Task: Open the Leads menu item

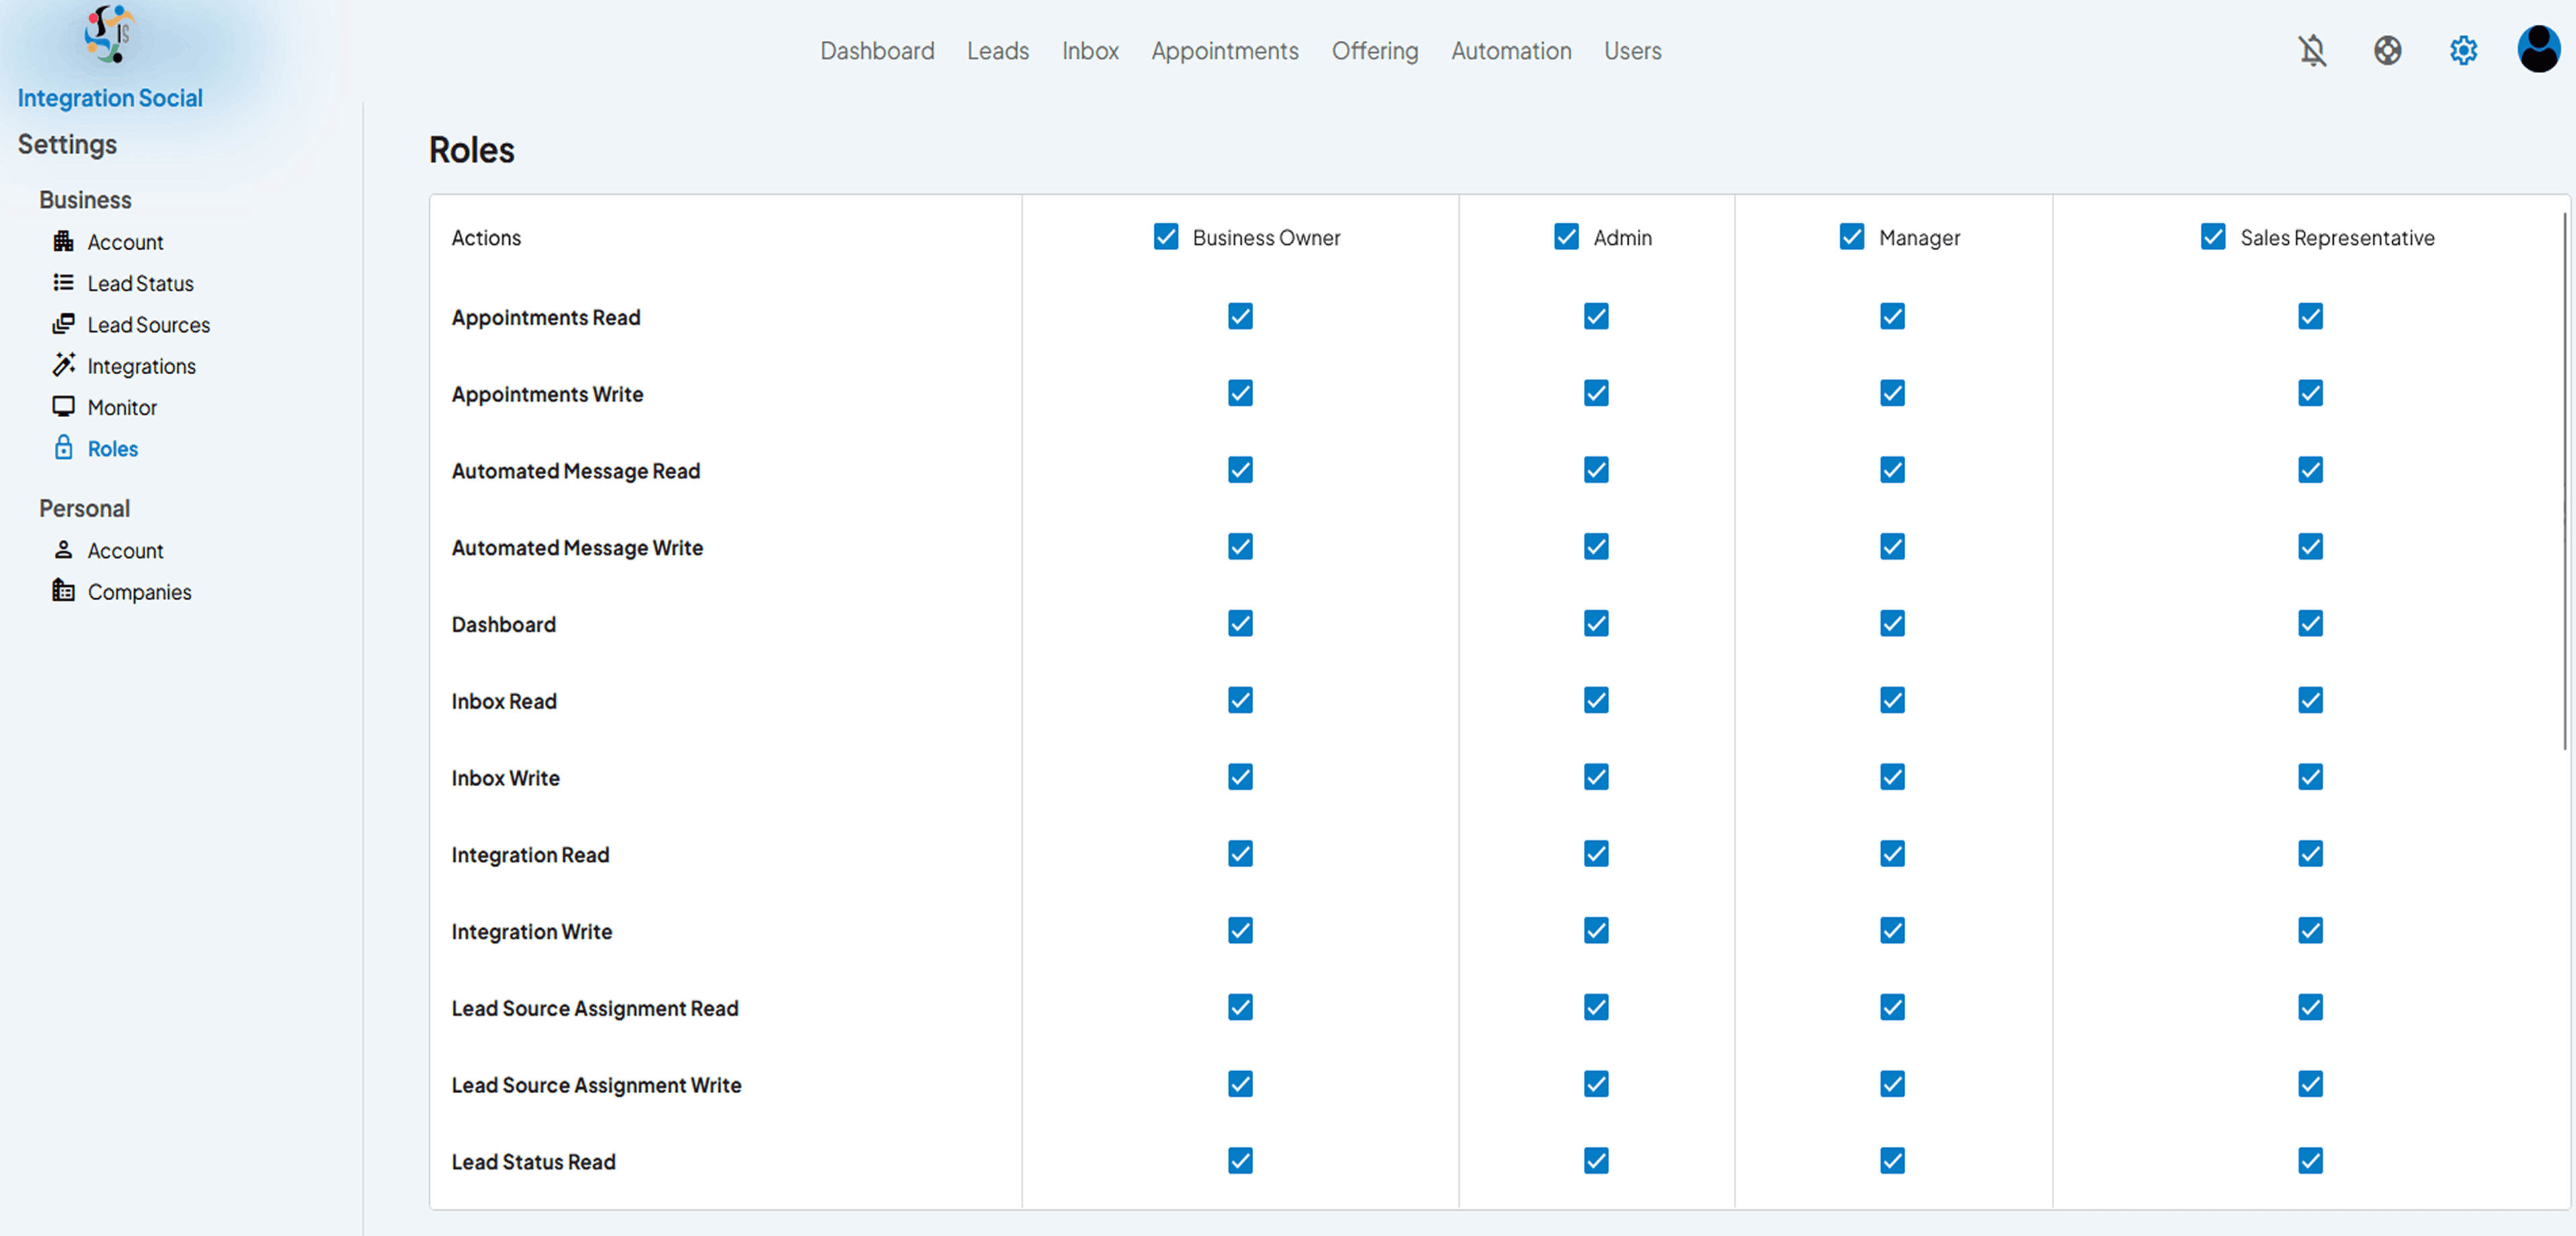Action: click(997, 51)
